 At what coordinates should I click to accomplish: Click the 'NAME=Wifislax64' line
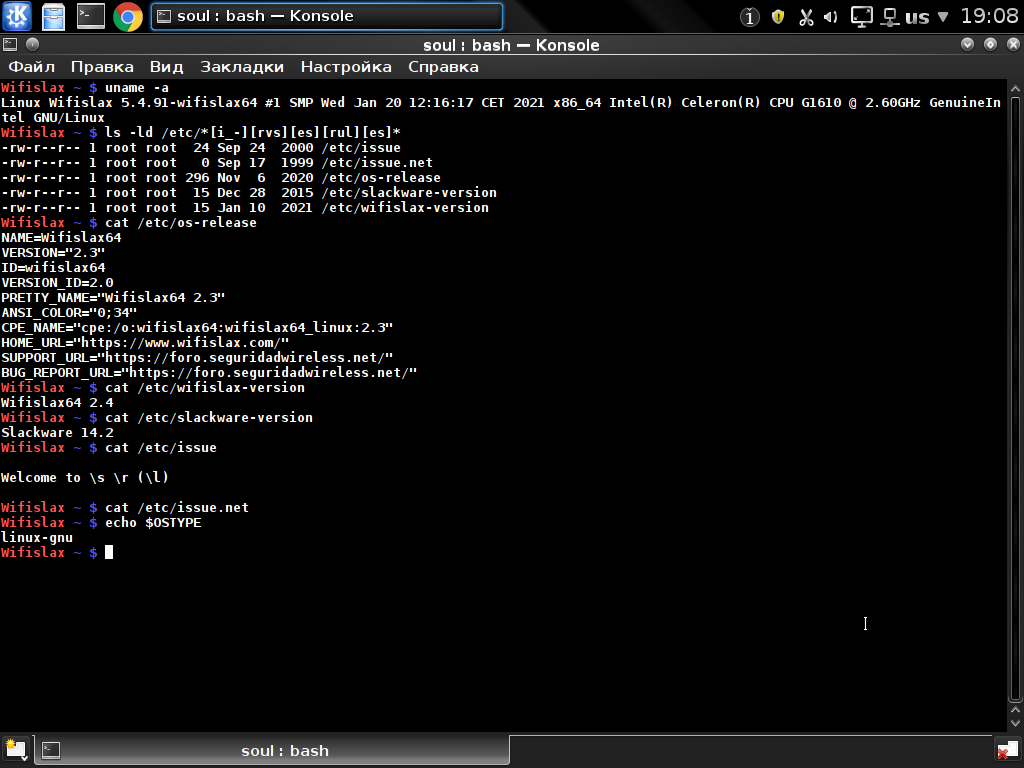[61, 238]
